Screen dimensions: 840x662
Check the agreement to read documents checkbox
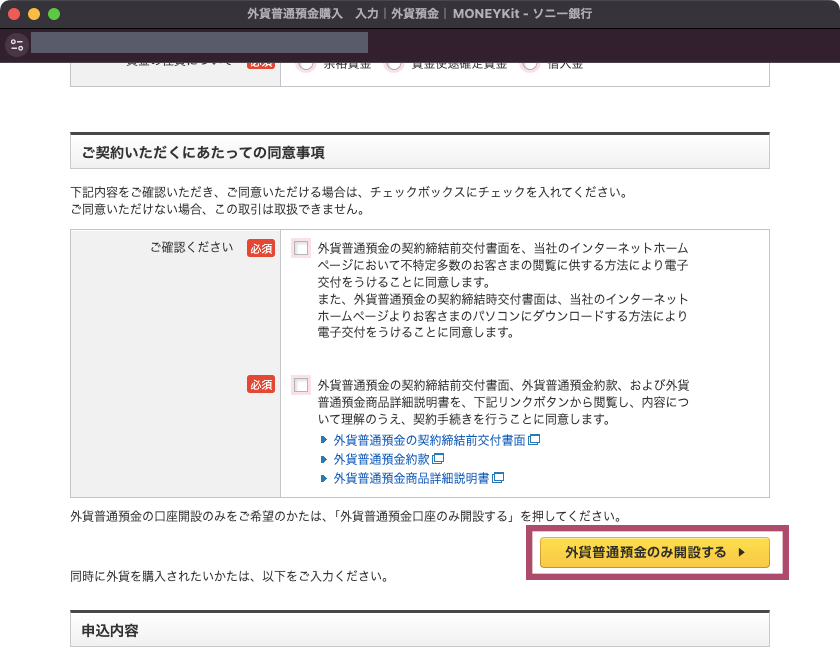301,385
